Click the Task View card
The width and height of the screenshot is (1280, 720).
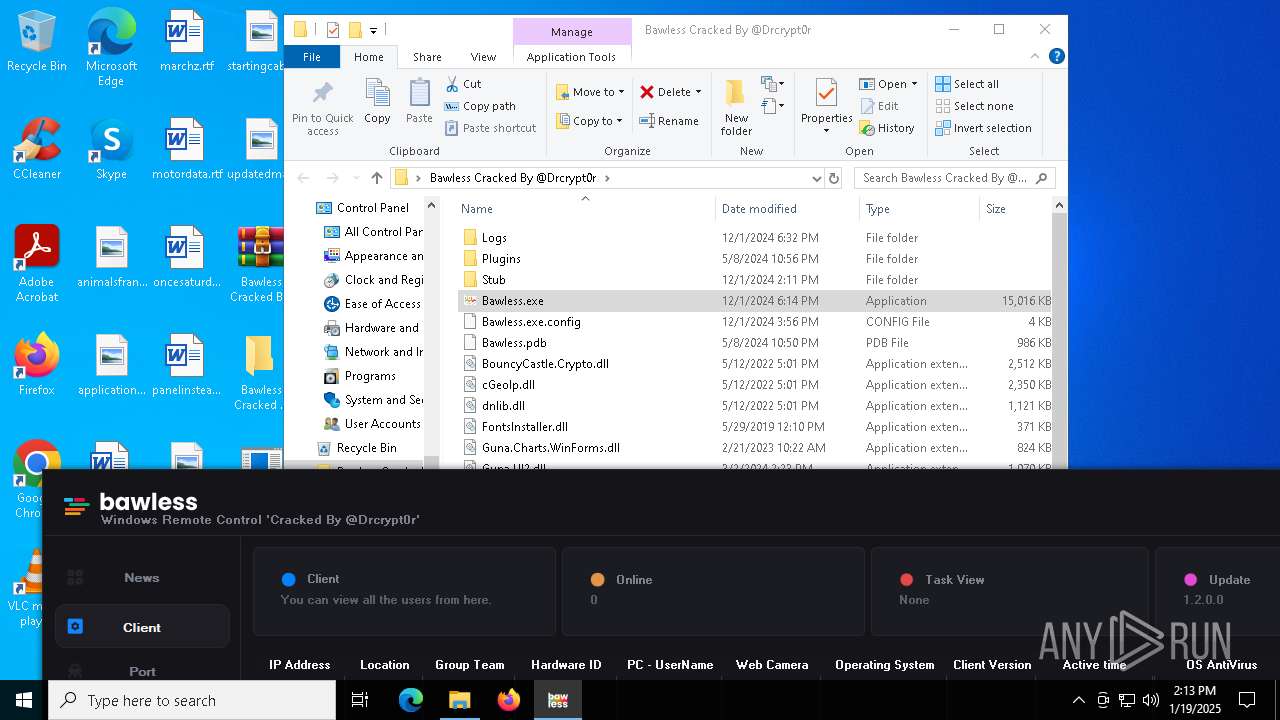[x=1009, y=591]
